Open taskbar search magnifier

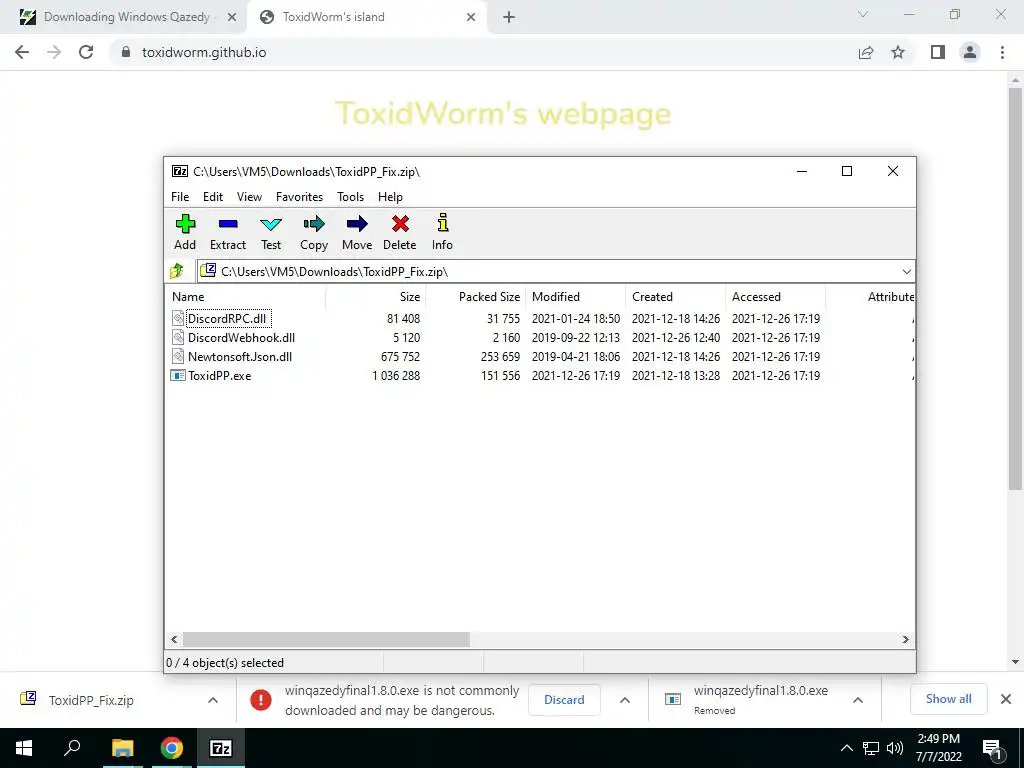point(72,748)
